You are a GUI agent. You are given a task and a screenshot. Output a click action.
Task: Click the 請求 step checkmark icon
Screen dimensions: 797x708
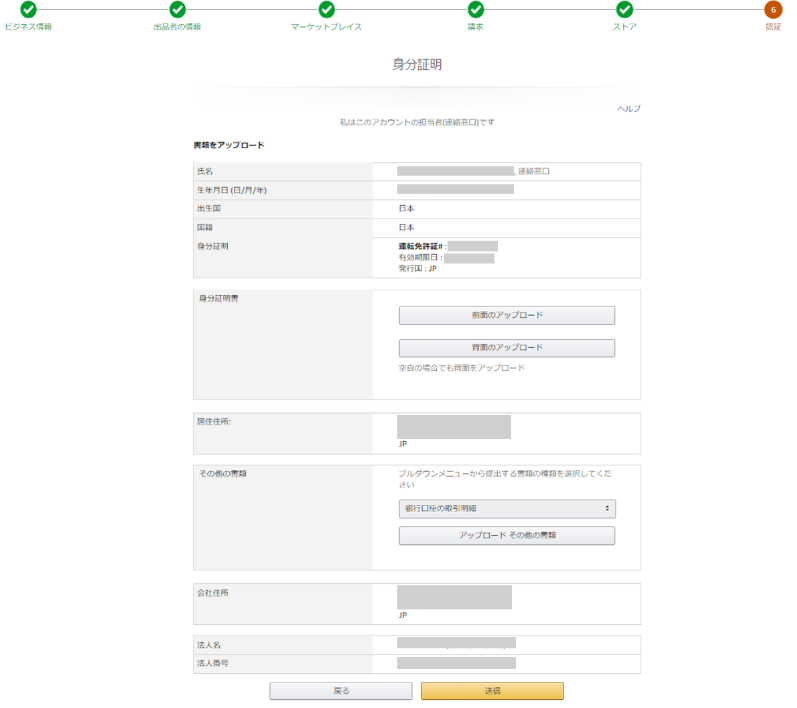[476, 9]
